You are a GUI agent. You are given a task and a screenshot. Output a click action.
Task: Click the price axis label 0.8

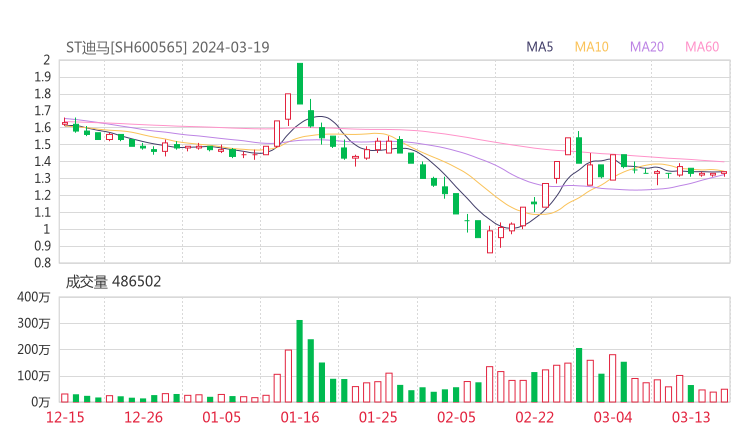click(x=42, y=262)
